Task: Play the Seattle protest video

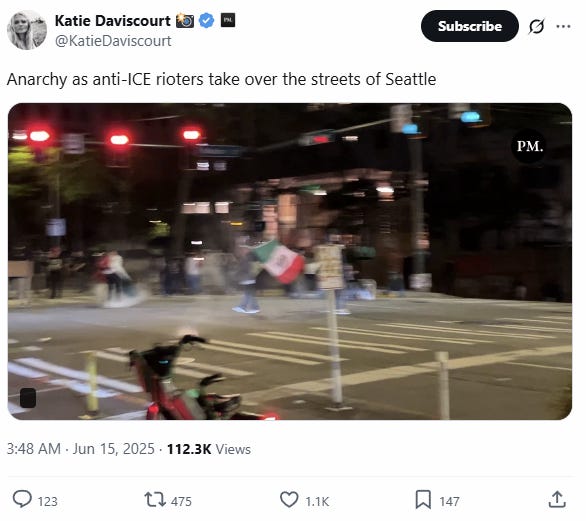Action: 290,261
